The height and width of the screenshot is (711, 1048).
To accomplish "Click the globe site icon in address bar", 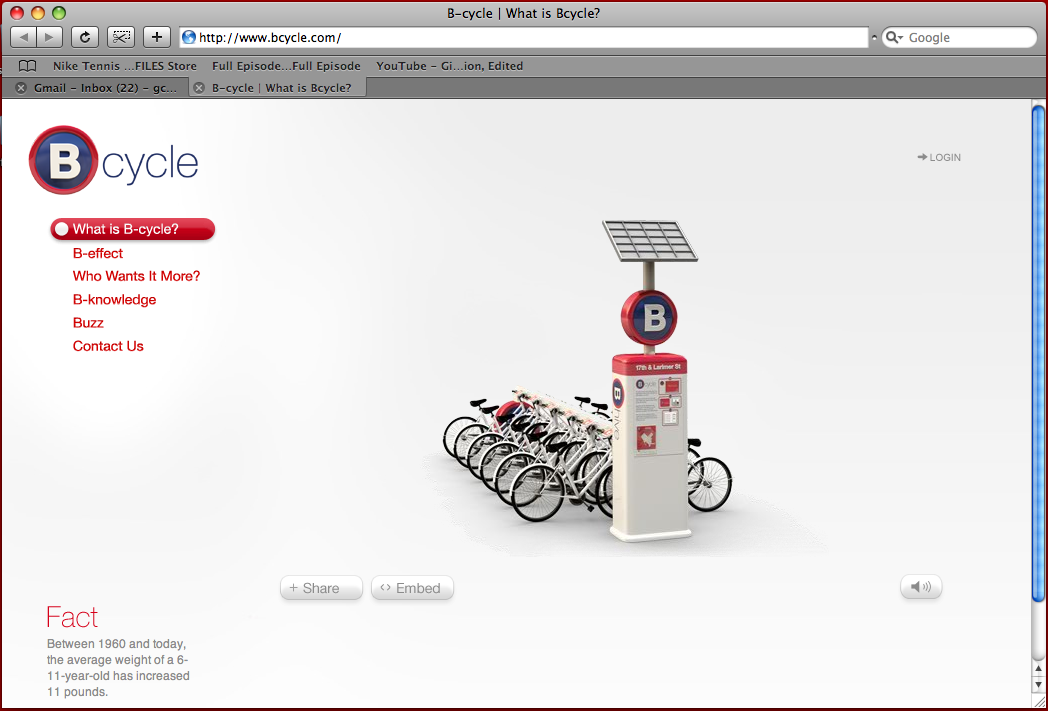I will pos(189,37).
